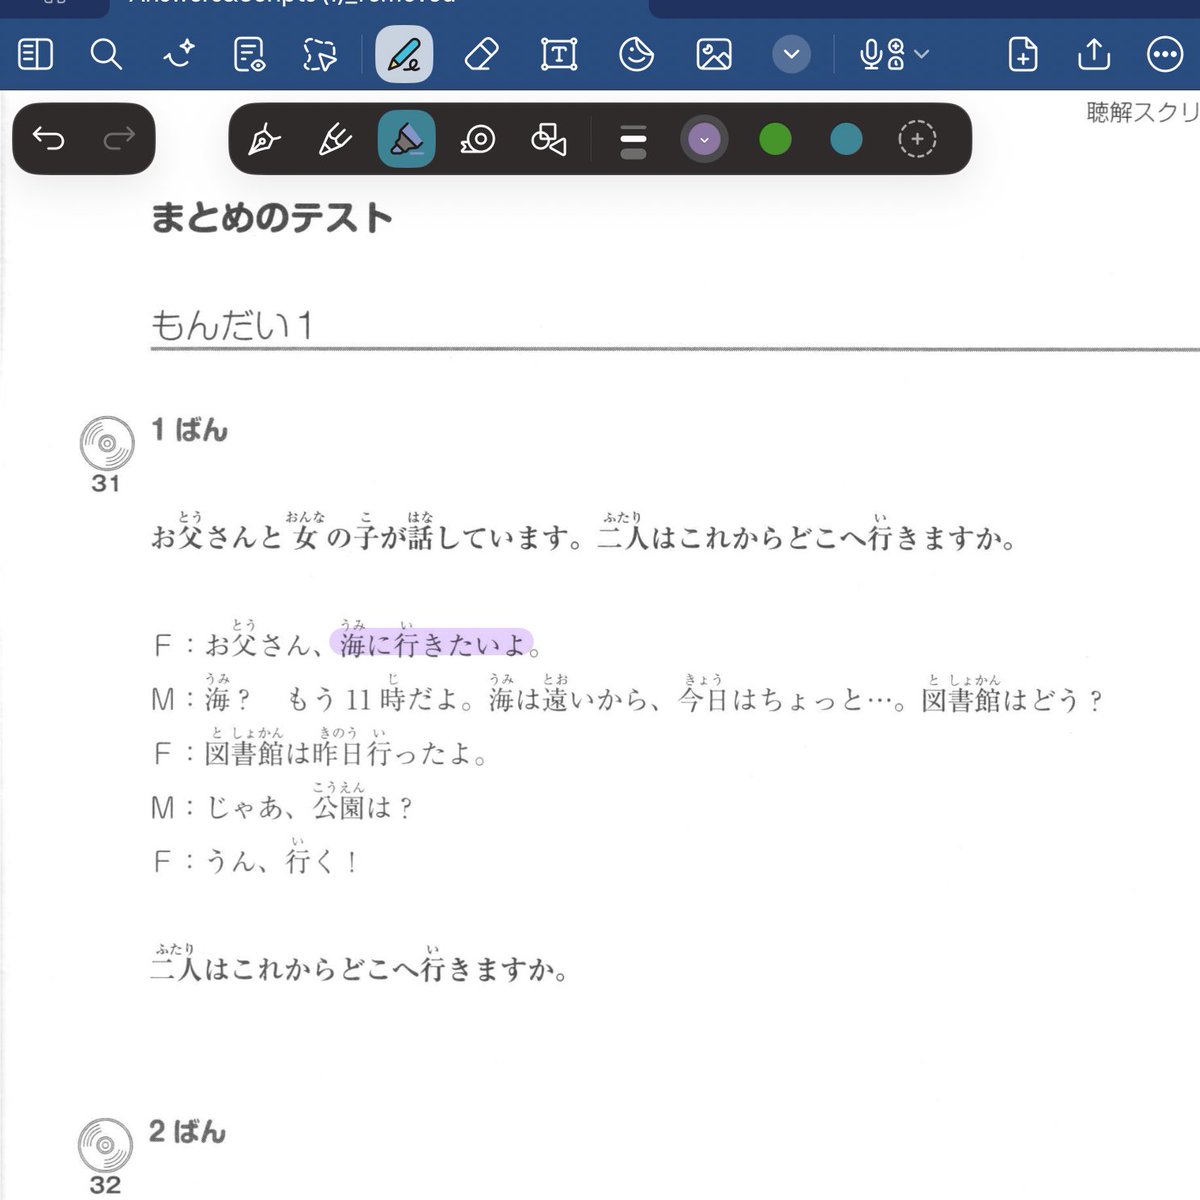Tap the bottom question 二人はこれからどこへ行きますか

(358, 968)
